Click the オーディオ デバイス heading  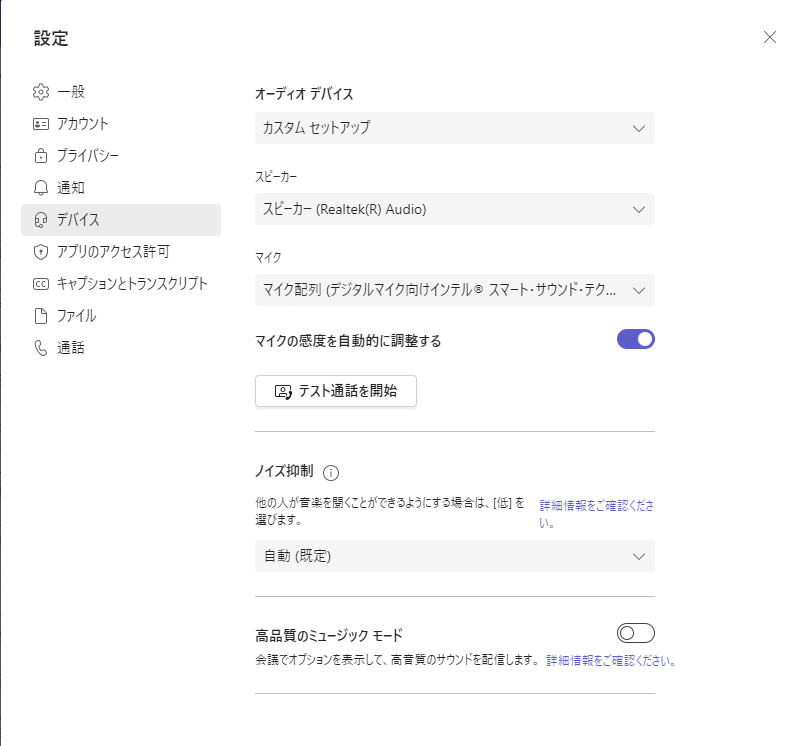(x=304, y=94)
